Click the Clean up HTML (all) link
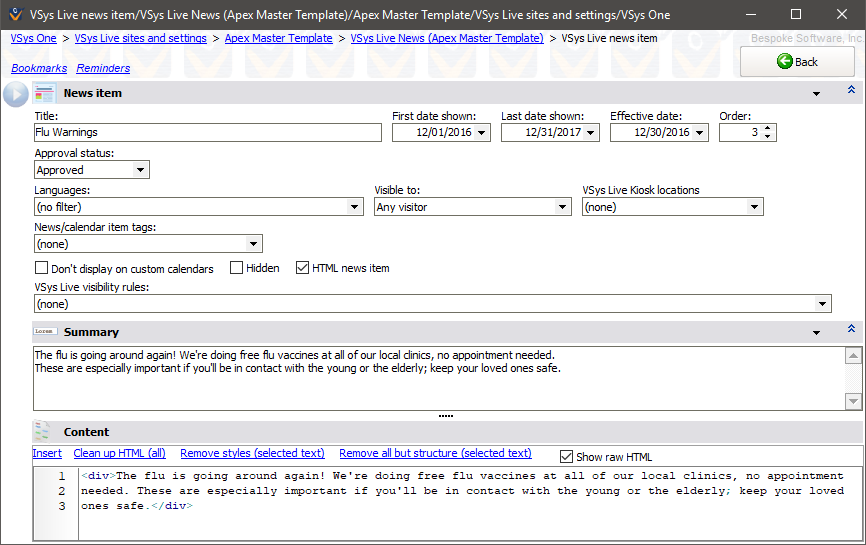This screenshot has height=545, width=866. 120,454
